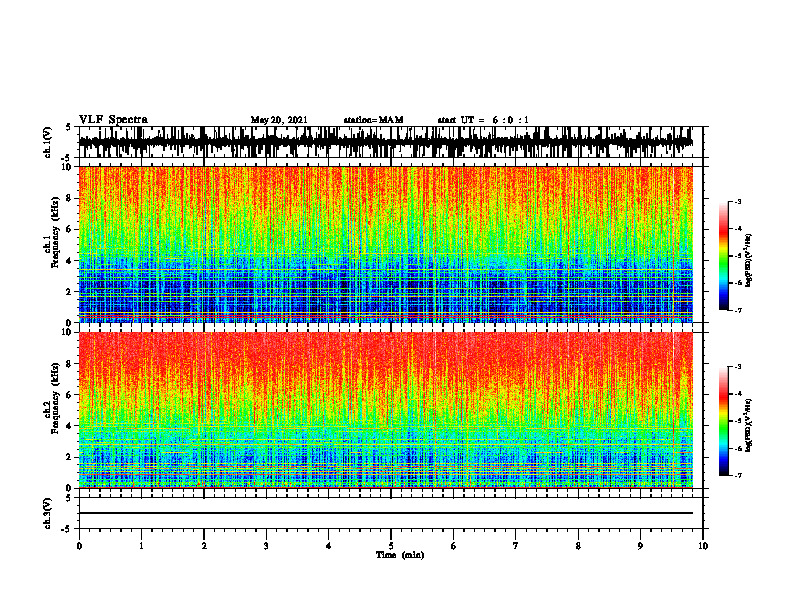The height and width of the screenshot is (612, 792).
Task: Click the "VLF Spectra" plot title
Action: 113,120
